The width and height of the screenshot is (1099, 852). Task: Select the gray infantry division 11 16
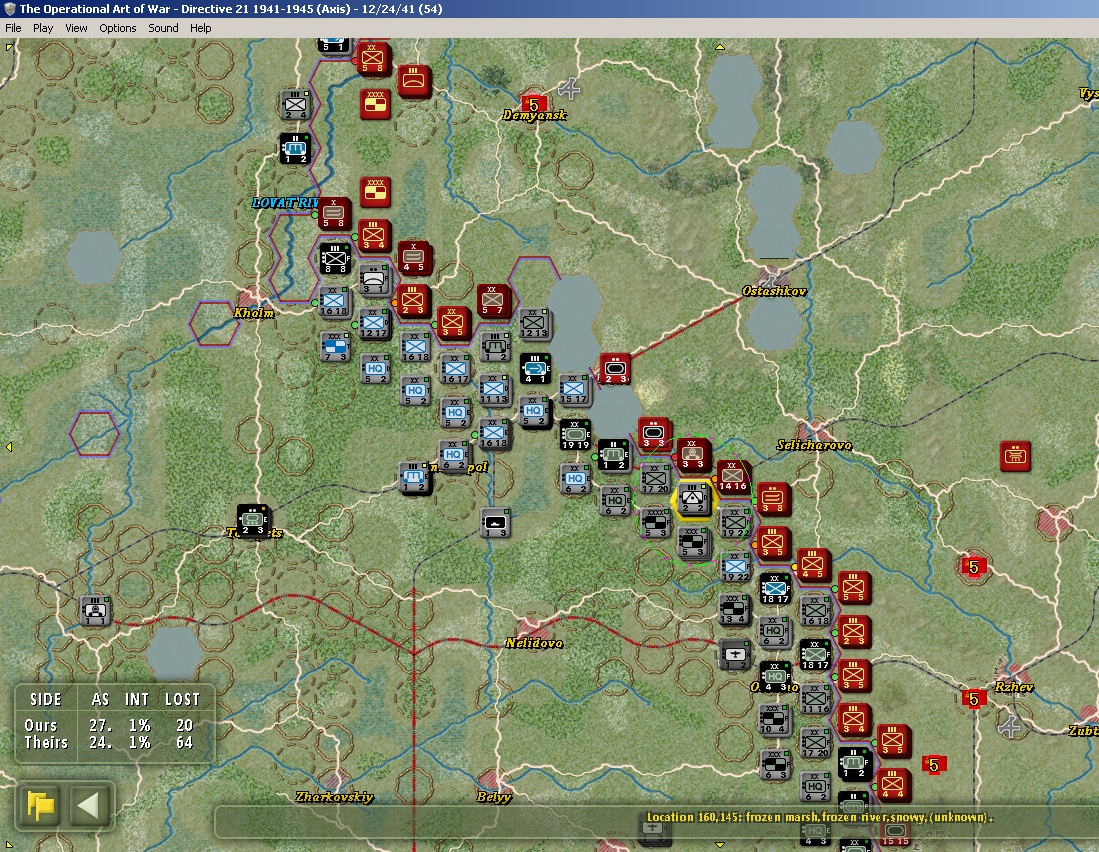(x=815, y=699)
